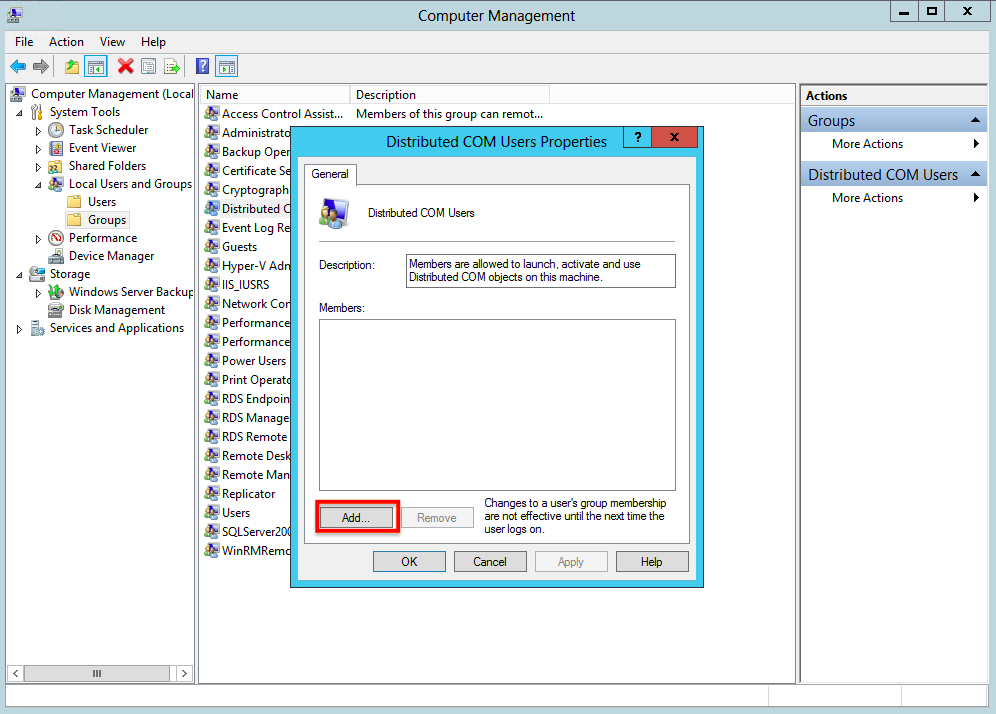Viewport: 996px width, 714px height.
Task: Click the Up One Level folder icon
Action: [72, 66]
